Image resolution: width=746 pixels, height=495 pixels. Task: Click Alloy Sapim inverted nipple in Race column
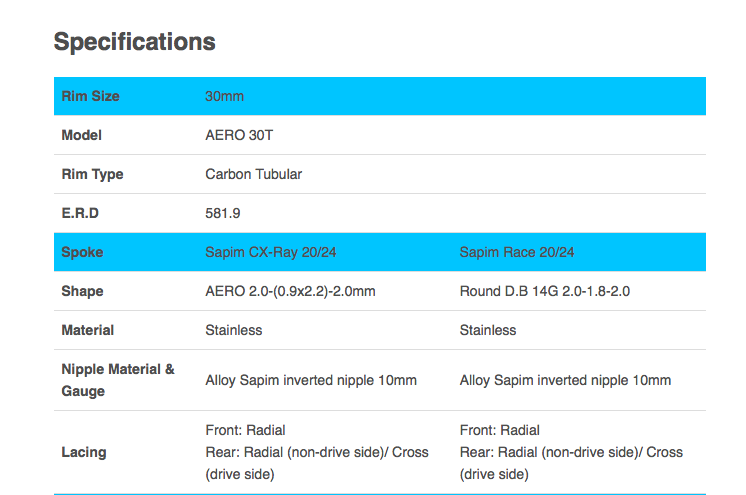pyautogui.click(x=565, y=380)
